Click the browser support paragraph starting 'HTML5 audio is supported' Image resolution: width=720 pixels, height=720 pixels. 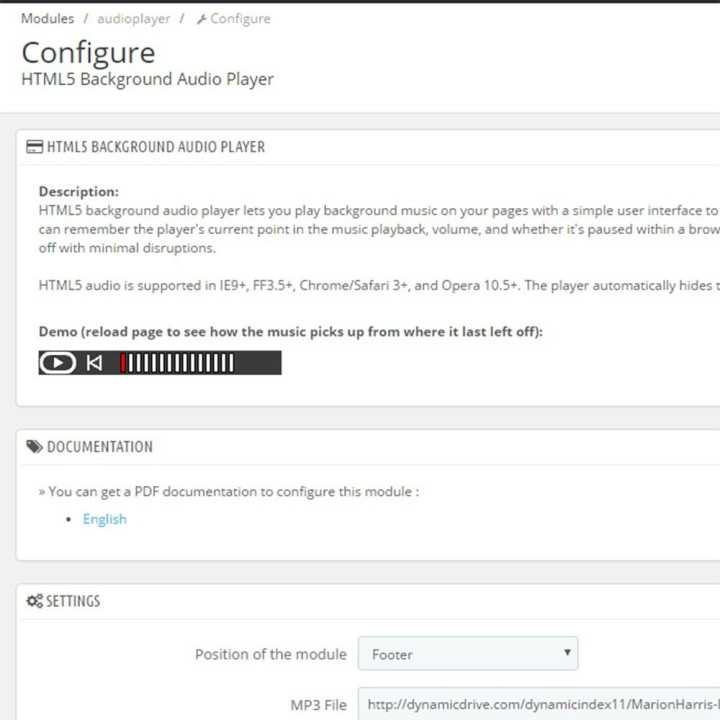coord(379,285)
